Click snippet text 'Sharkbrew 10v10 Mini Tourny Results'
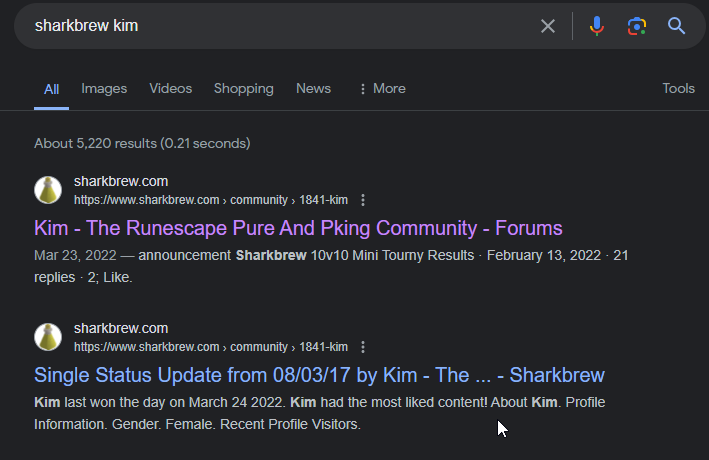This screenshot has height=460, width=709. point(355,256)
